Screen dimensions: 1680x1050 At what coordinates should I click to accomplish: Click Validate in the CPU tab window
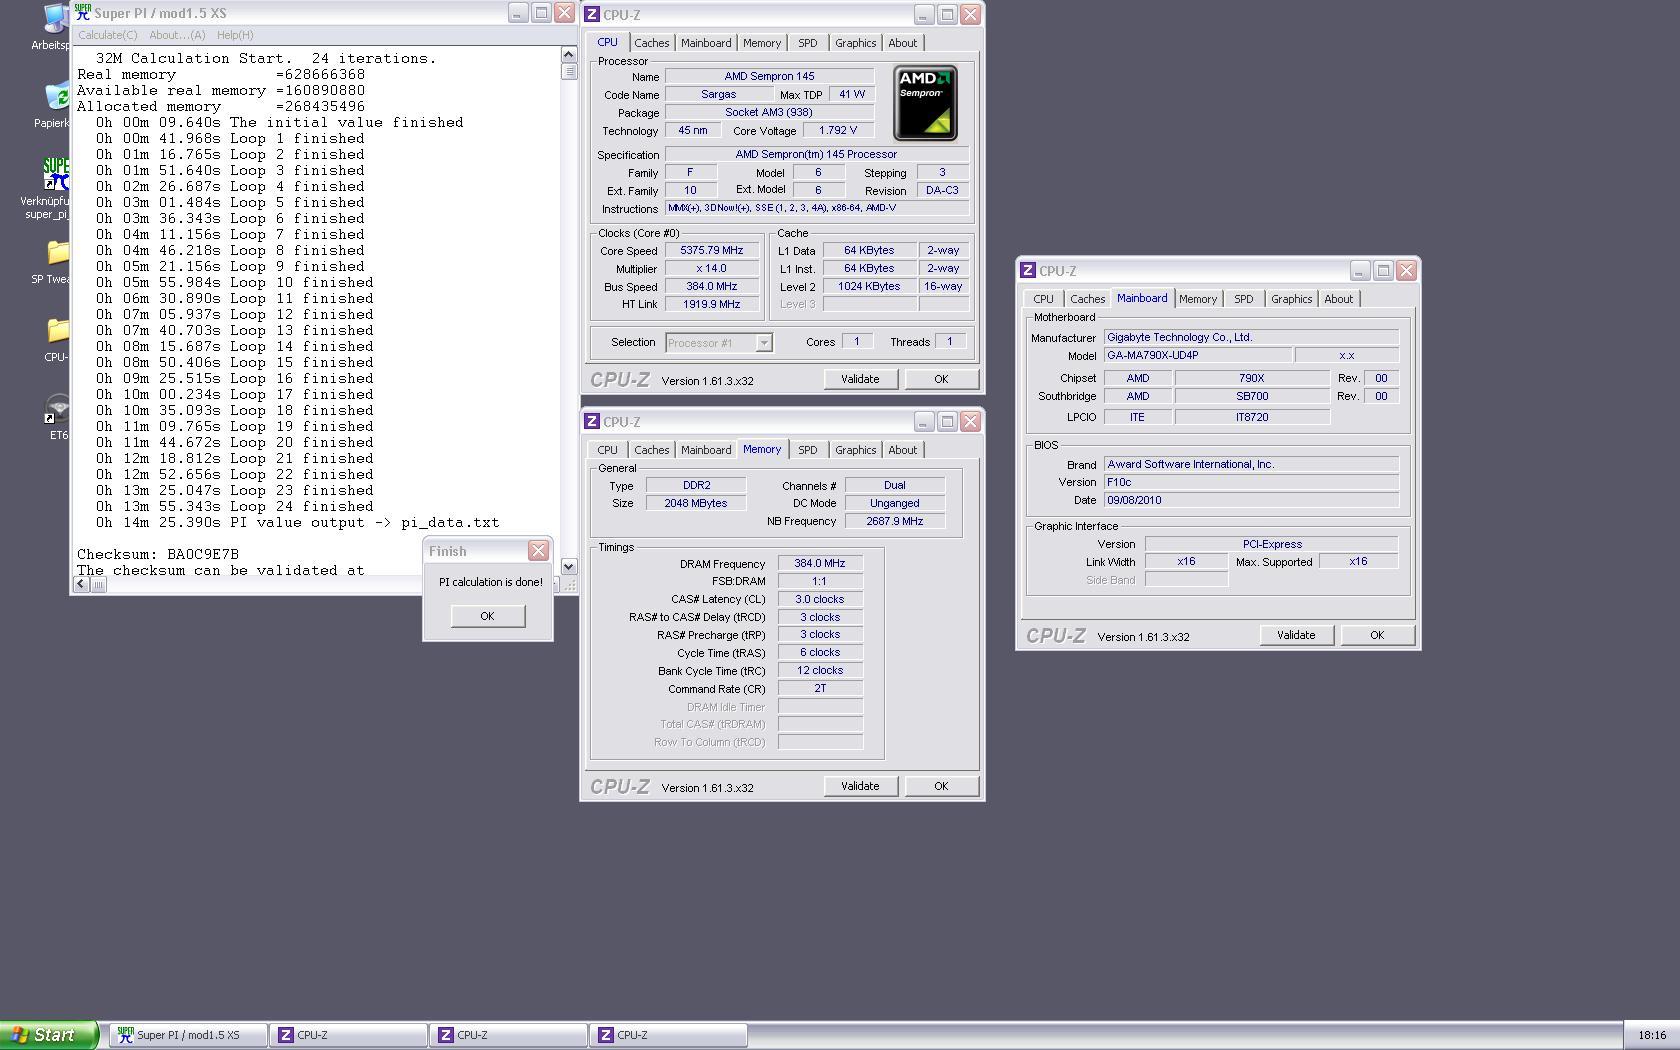click(860, 379)
